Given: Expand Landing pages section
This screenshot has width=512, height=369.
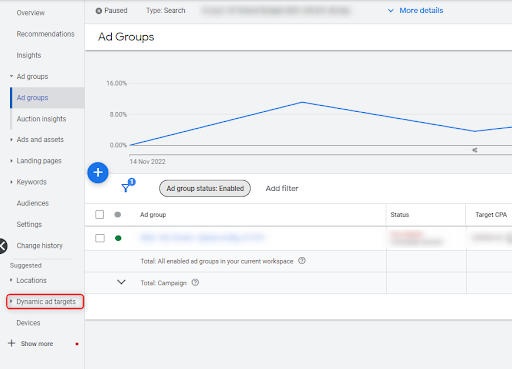Looking at the screenshot, I should (11, 161).
